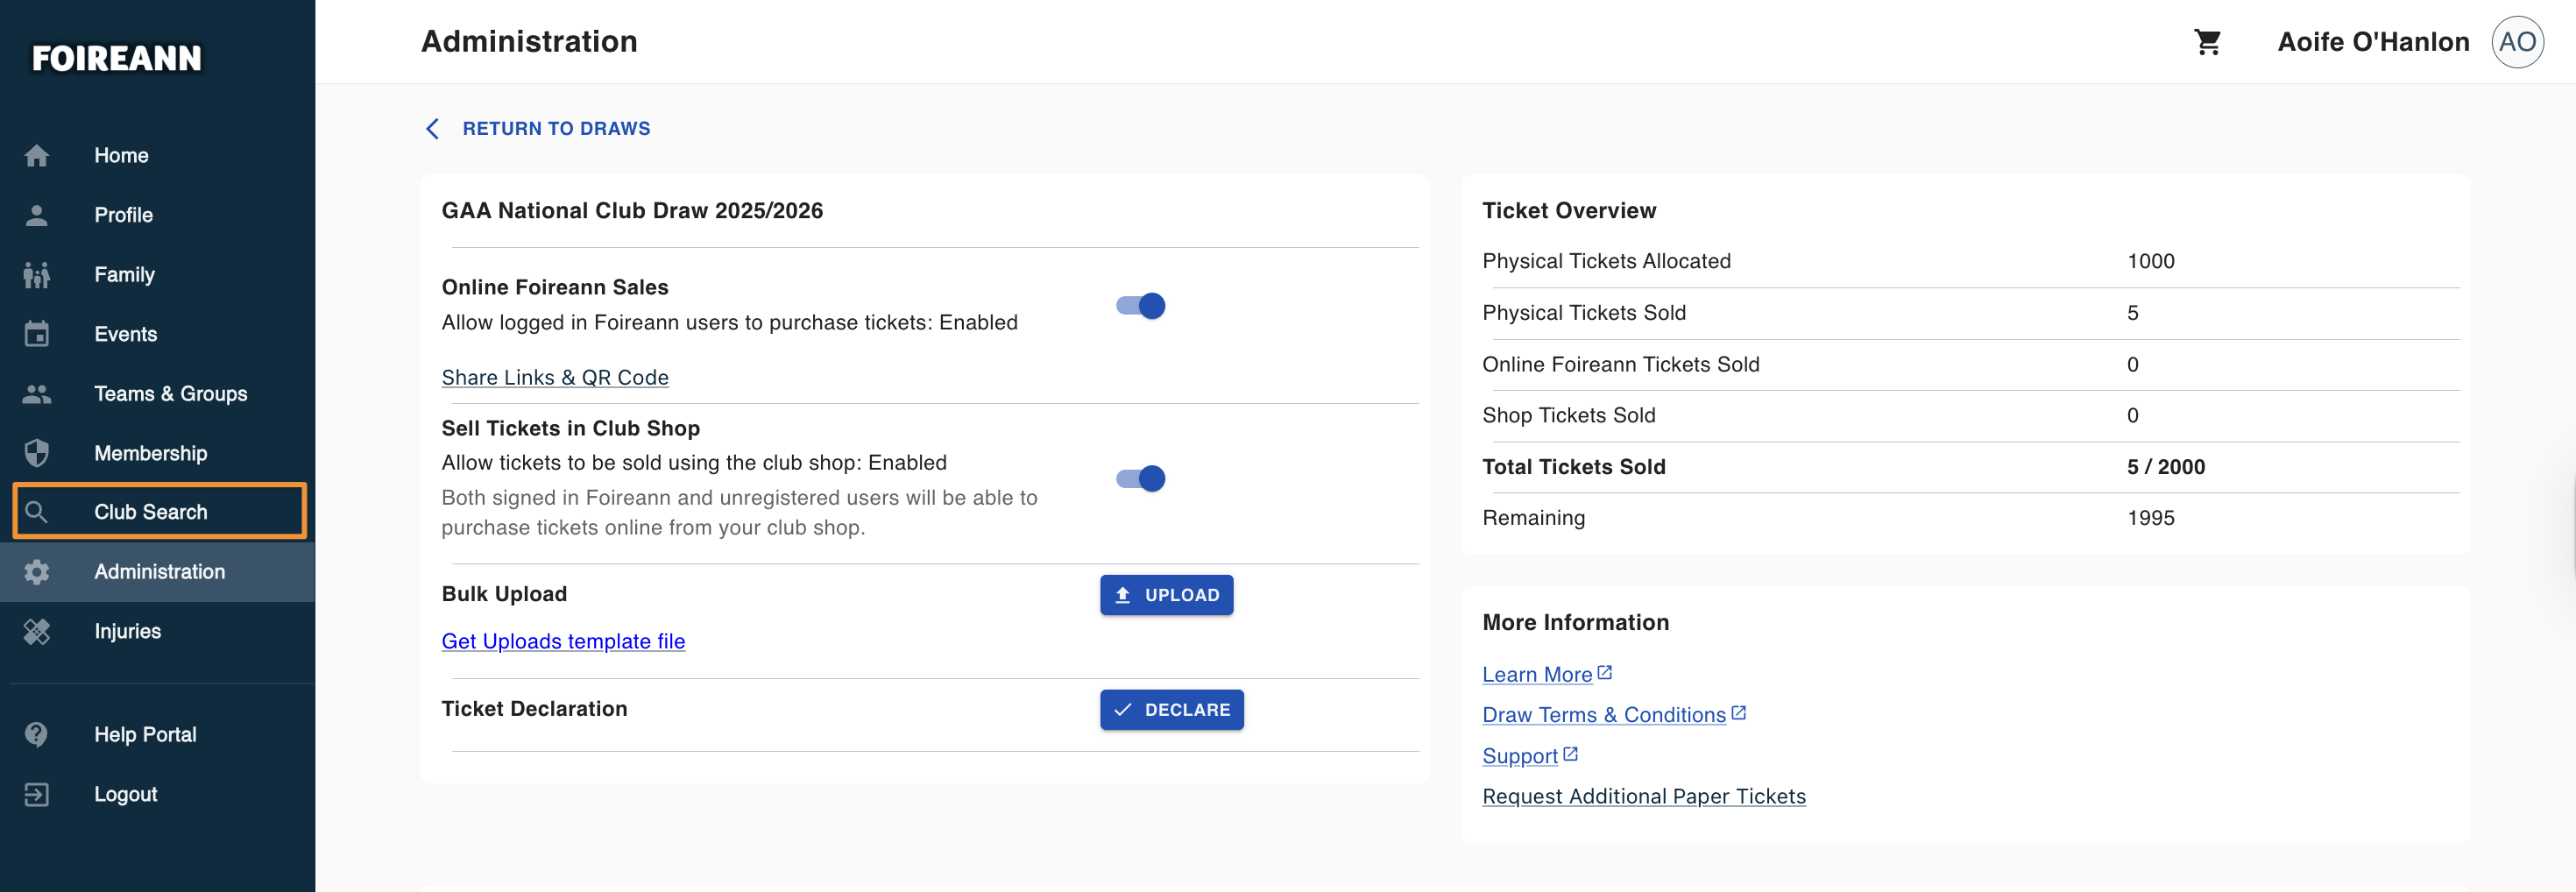Click the Declare button
2576x892 pixels.
point(1171,710)
